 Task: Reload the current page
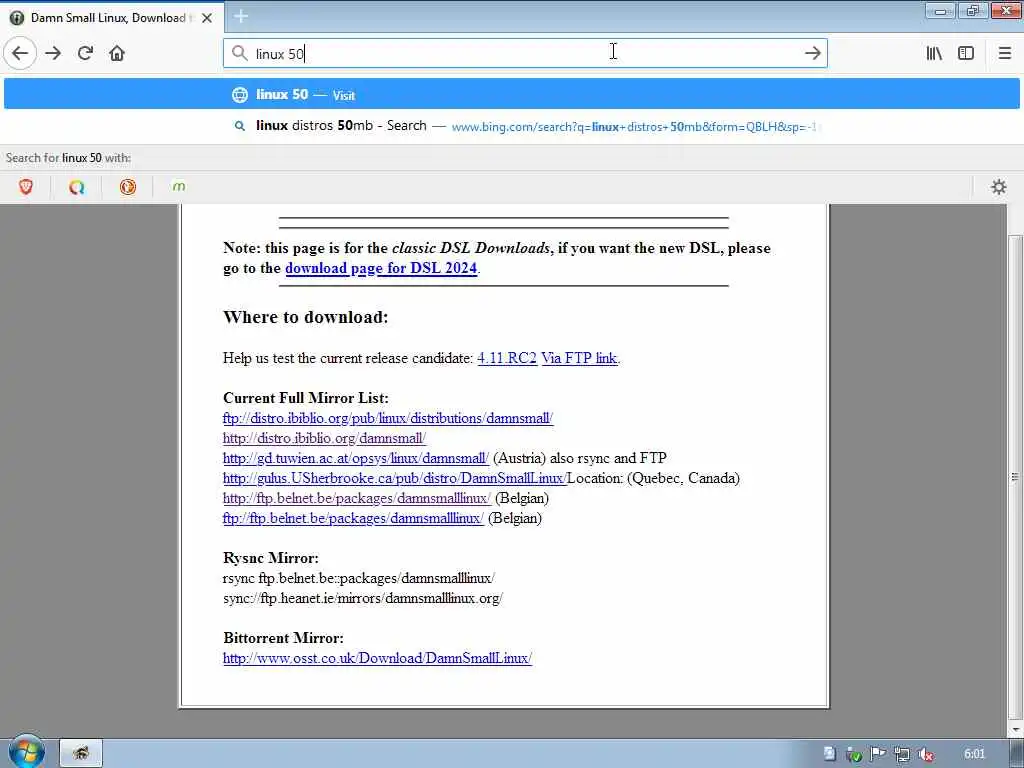click(x=85, y=53)
